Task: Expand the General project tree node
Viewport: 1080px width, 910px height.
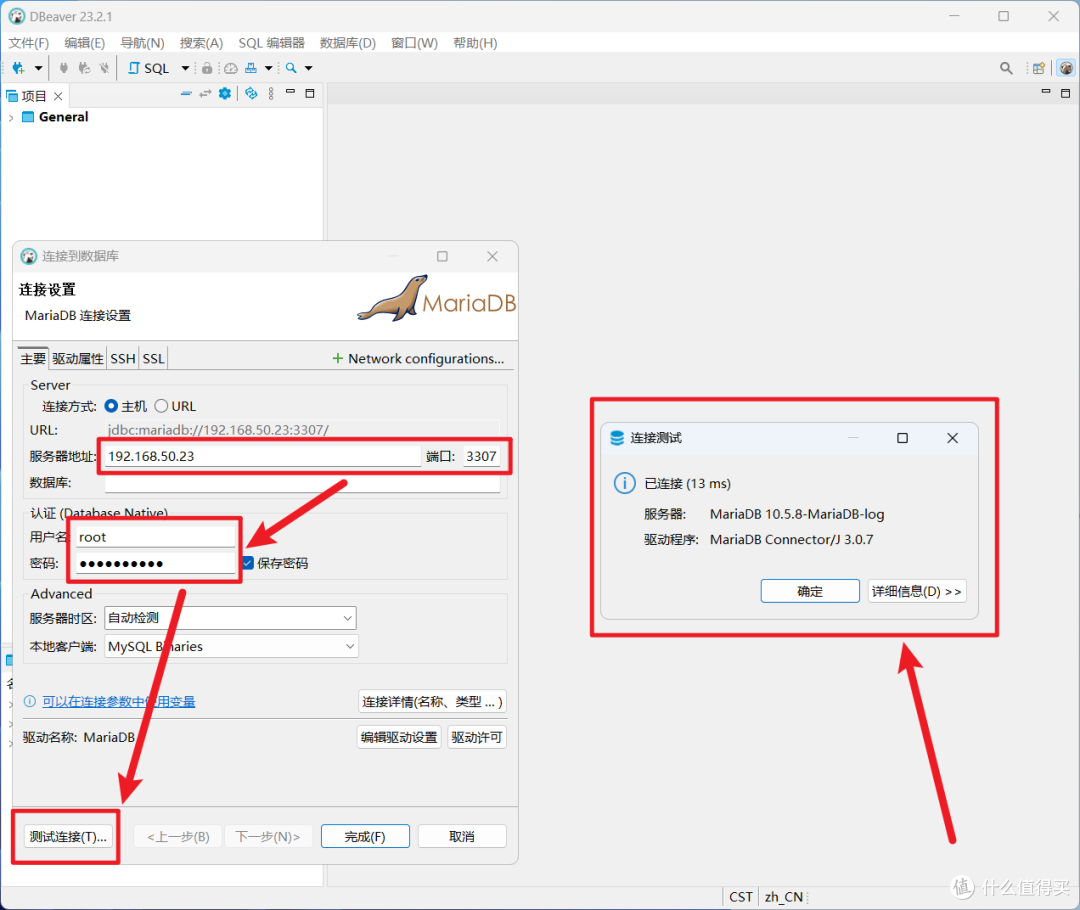Action: click(x=11, y=118)
